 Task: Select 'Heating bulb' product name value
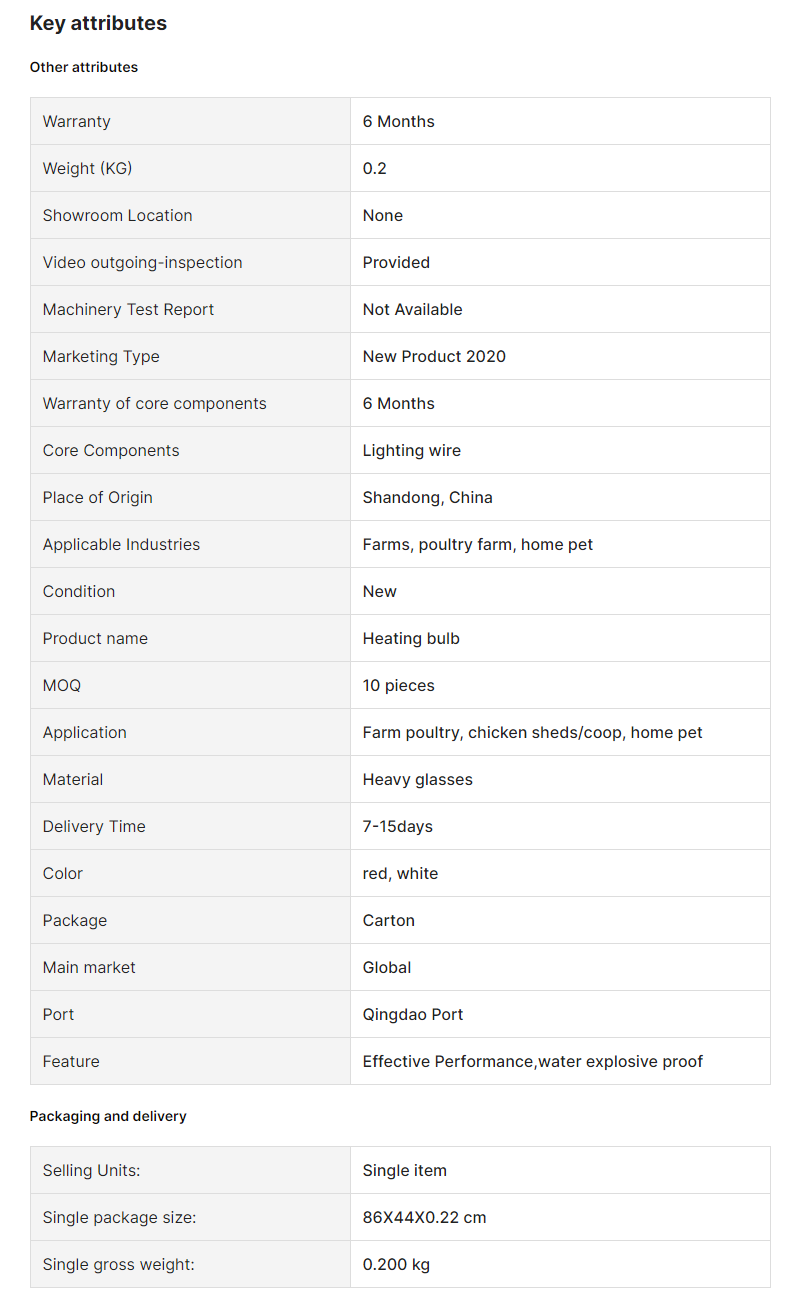click(x=411, y=638)
